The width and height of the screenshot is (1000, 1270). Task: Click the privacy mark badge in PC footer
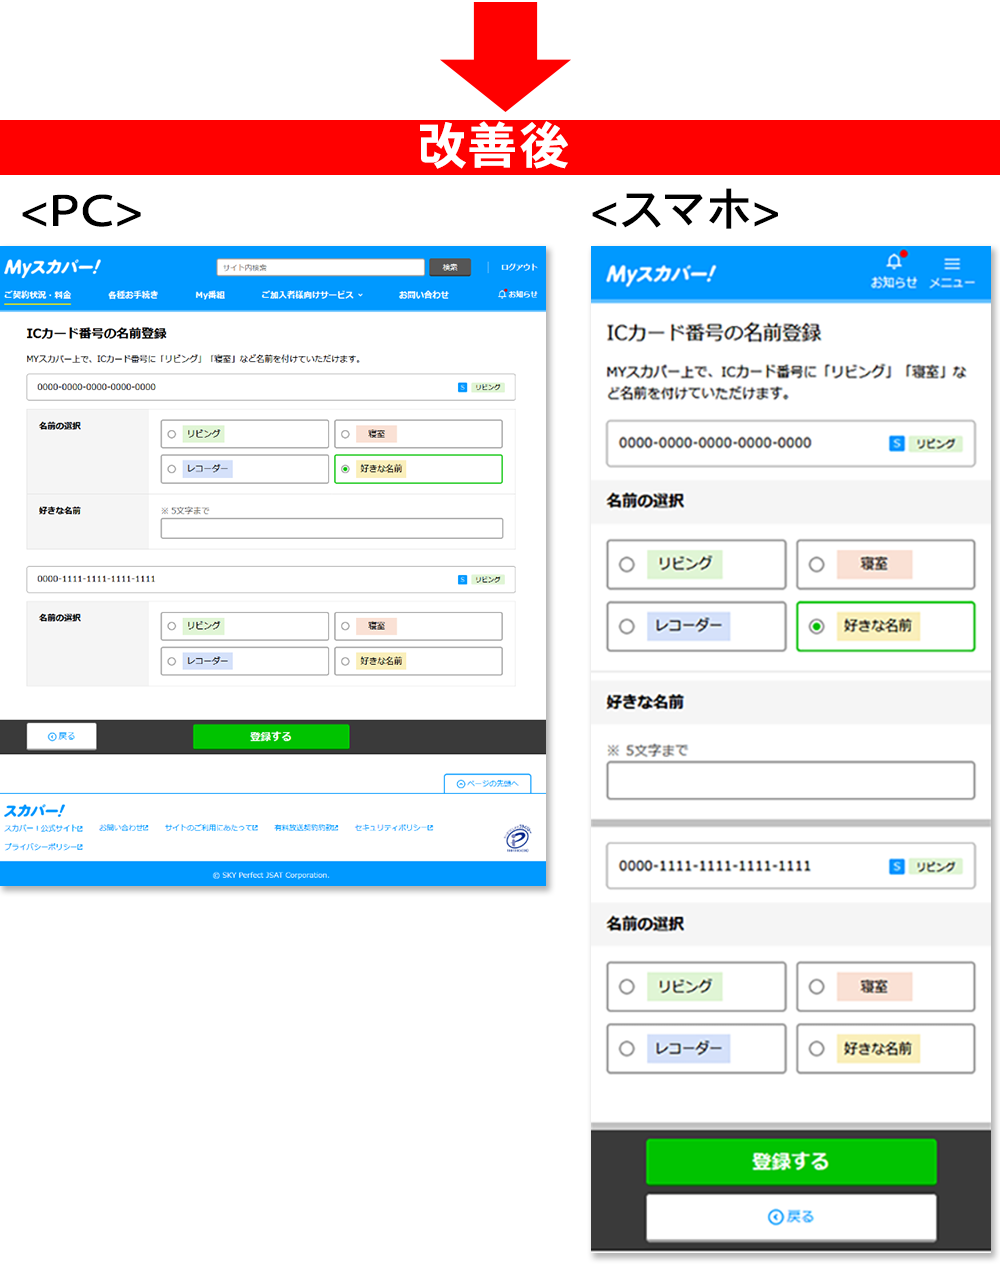[518, 838]
